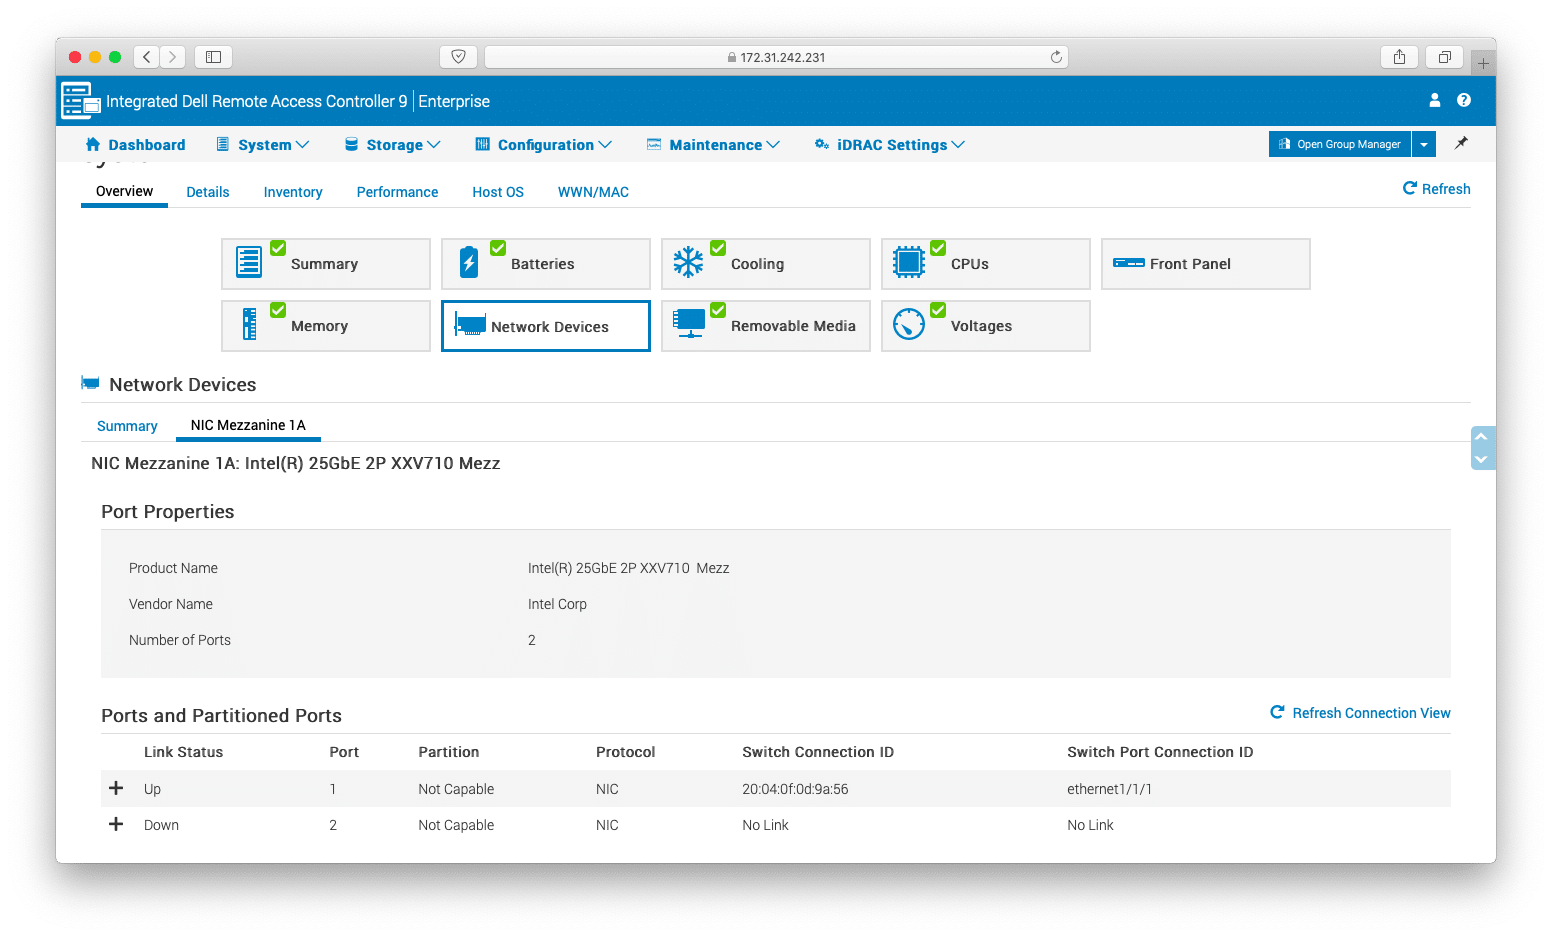Select the Overview tab
1552x937 pixels.
click(x=124, y=191)
